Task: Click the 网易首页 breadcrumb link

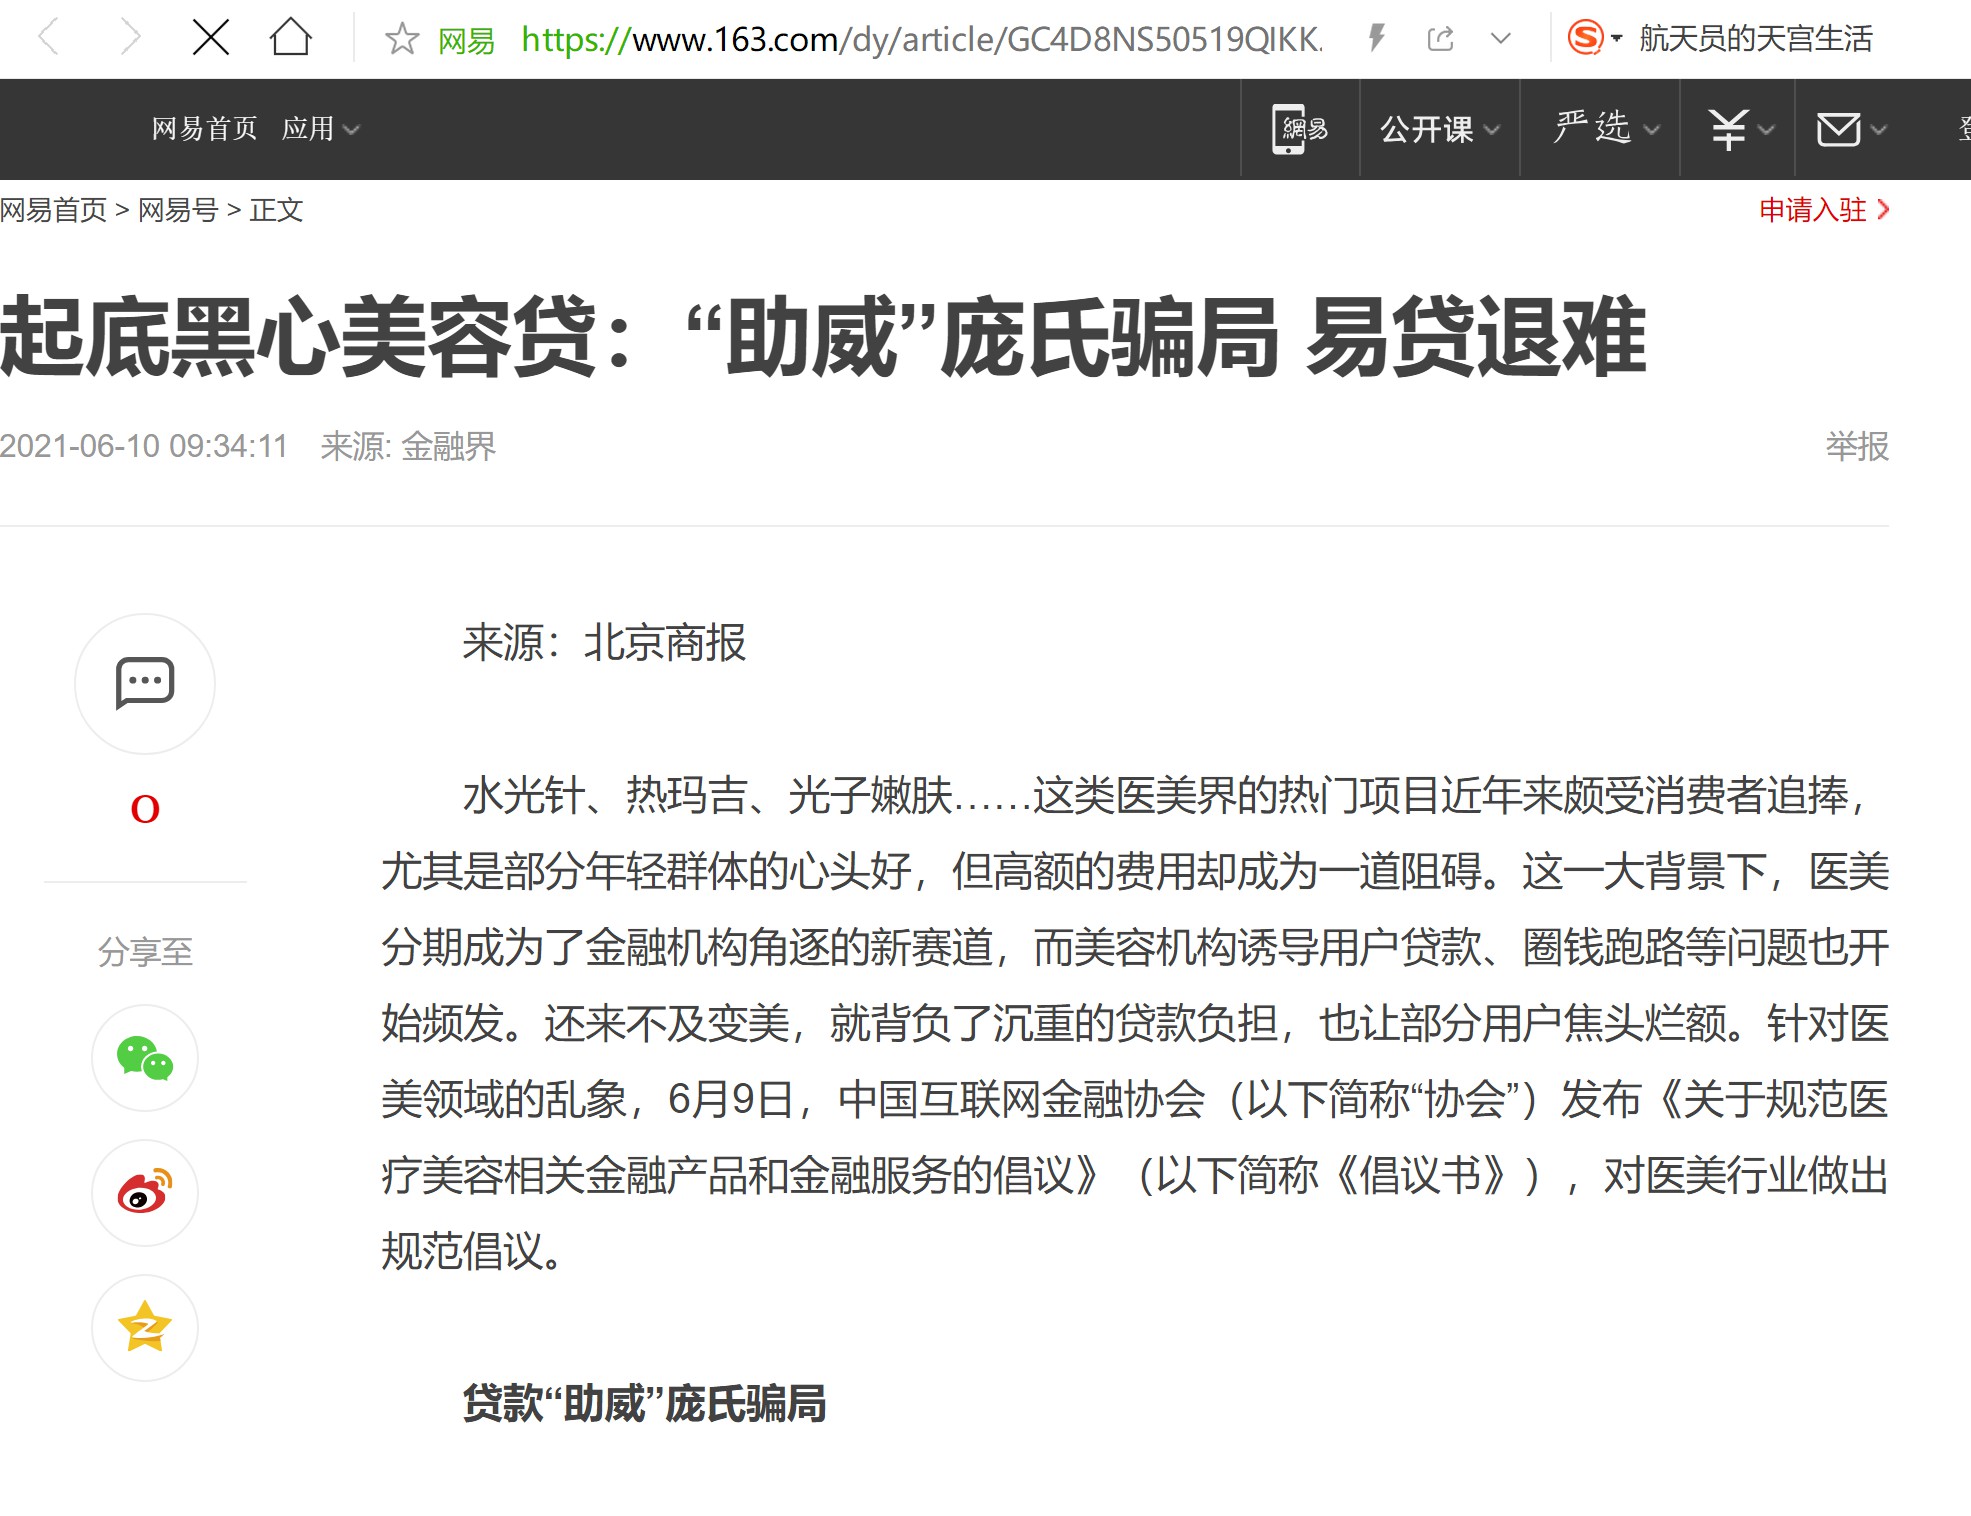Action: coord(53,210)
